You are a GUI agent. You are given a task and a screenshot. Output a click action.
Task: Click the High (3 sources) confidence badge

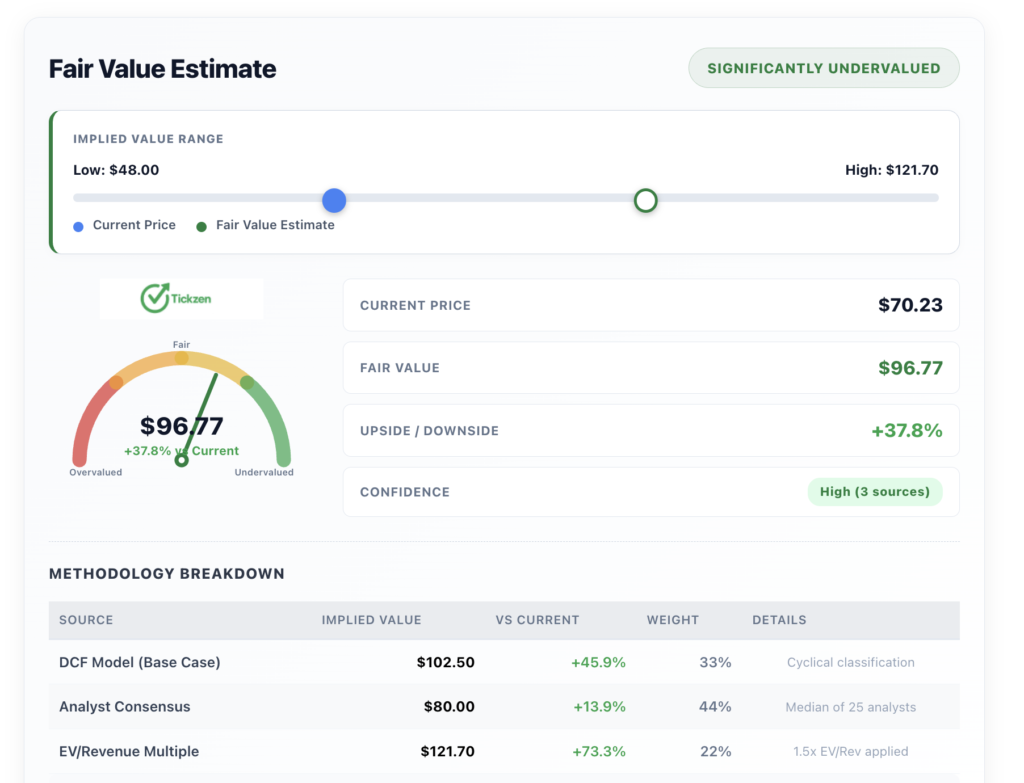point(874,492)
